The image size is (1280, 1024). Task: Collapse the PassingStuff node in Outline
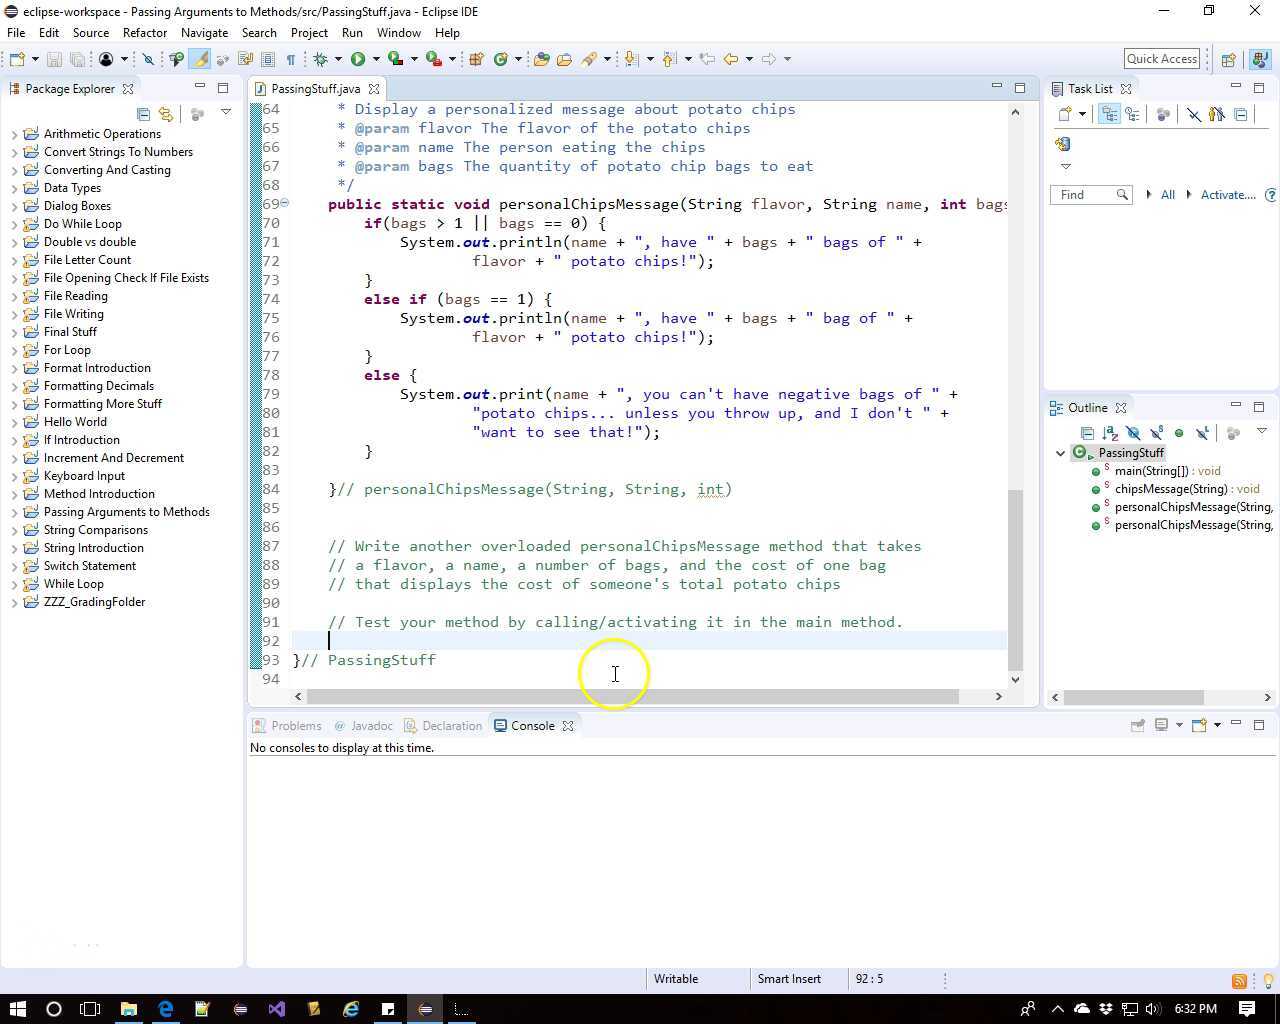(x=1060, y=453)
